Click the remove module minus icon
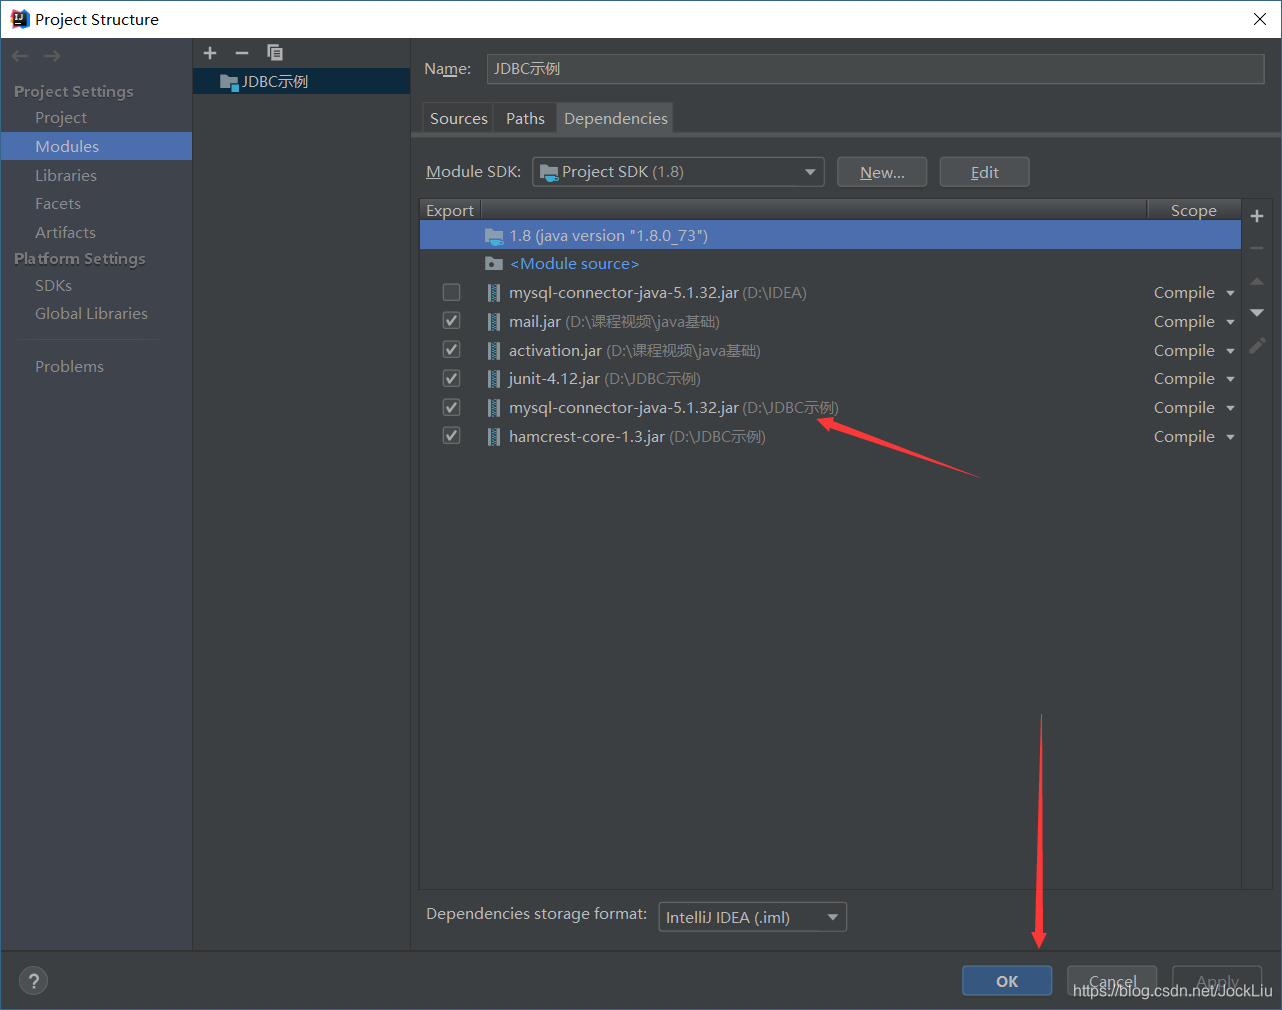 click(x=242, y=53)
